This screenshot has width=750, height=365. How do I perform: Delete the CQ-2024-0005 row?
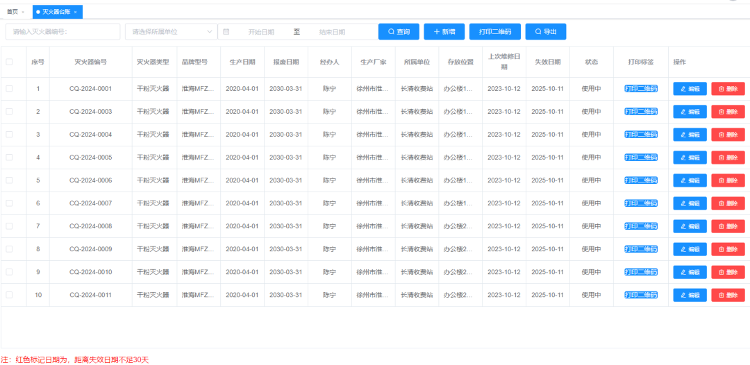[728, 158]
